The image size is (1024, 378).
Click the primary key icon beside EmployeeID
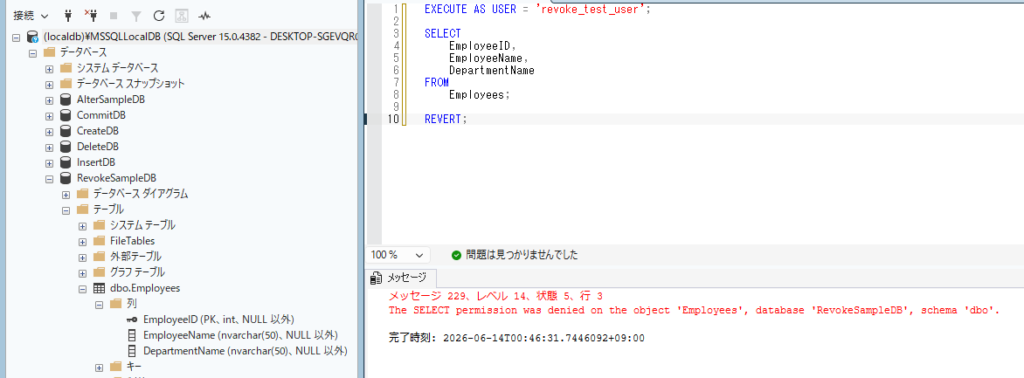coord(131,319)
